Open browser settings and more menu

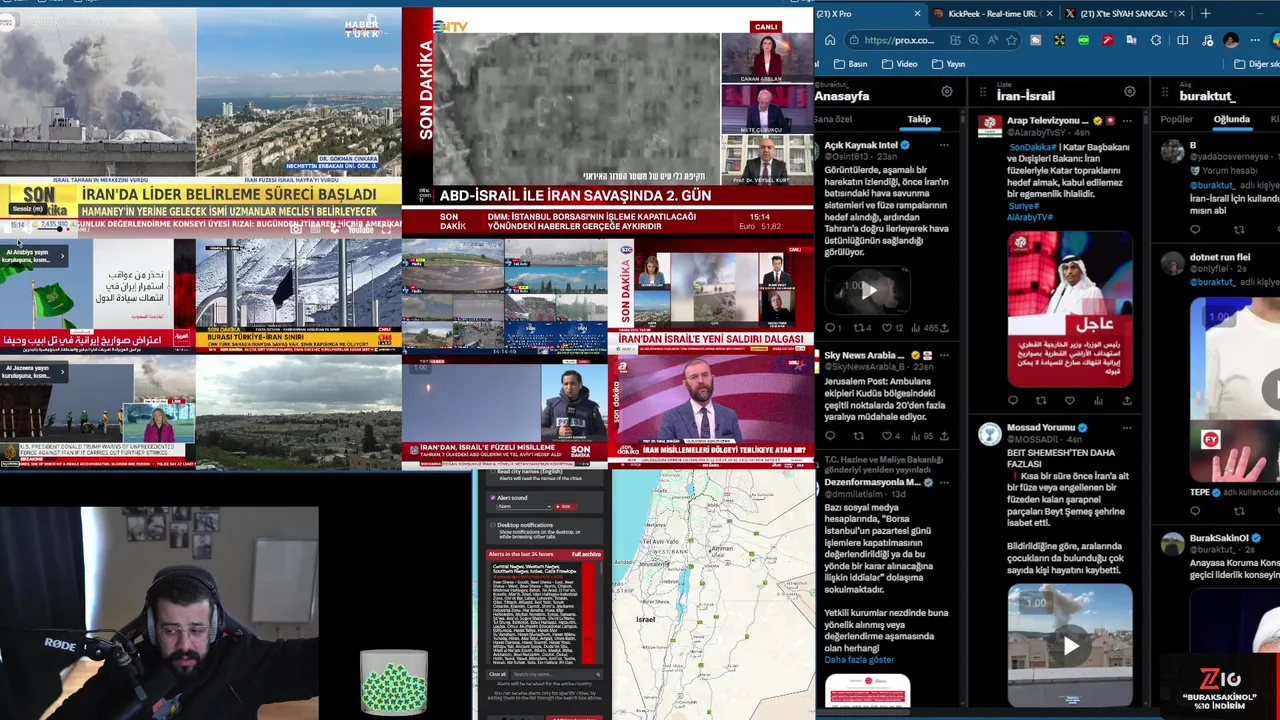point(1255,40)
